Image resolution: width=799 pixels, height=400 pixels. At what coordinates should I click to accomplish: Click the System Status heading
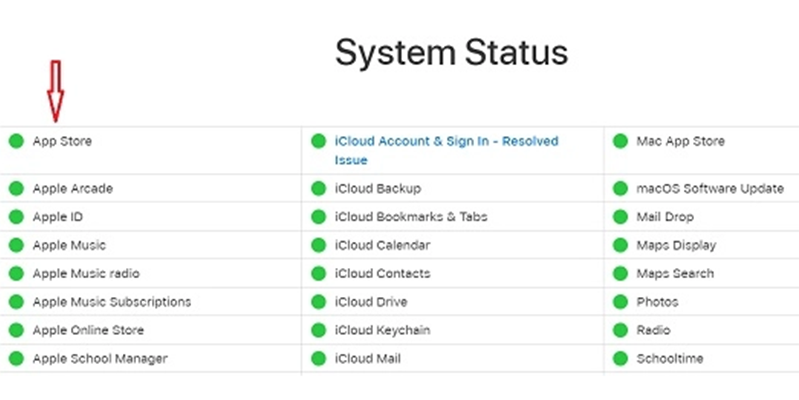point(451,53)
